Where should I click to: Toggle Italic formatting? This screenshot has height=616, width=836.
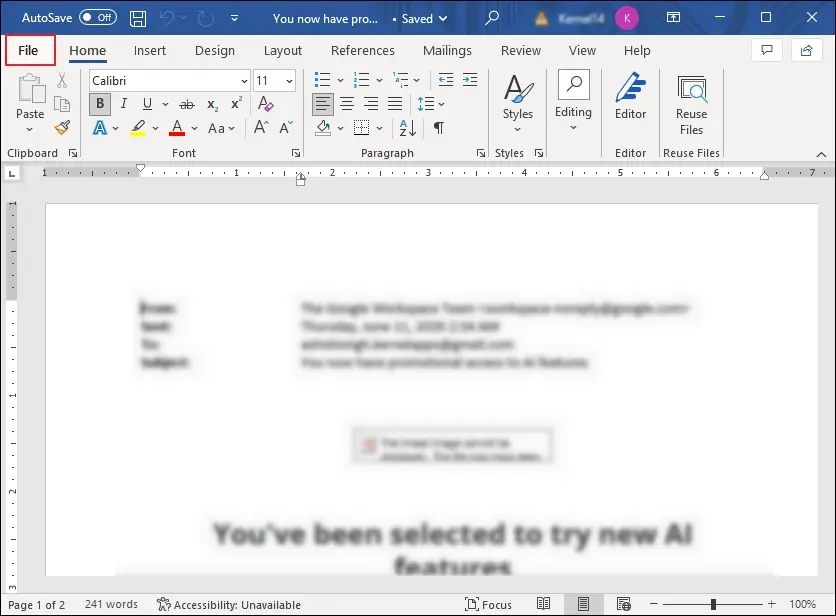click(124, 104)
